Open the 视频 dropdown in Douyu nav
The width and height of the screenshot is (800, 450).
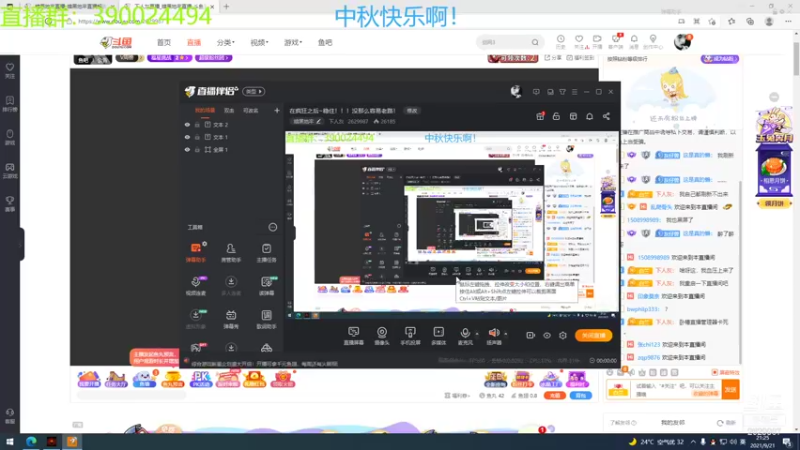(259, 42)
